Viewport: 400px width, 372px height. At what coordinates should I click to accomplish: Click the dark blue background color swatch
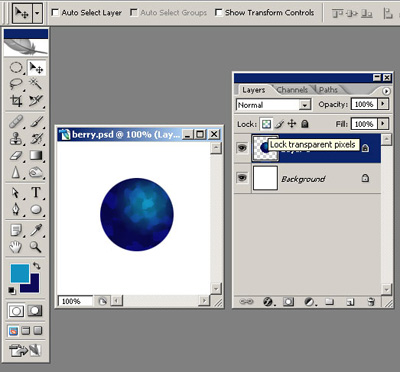33,287
